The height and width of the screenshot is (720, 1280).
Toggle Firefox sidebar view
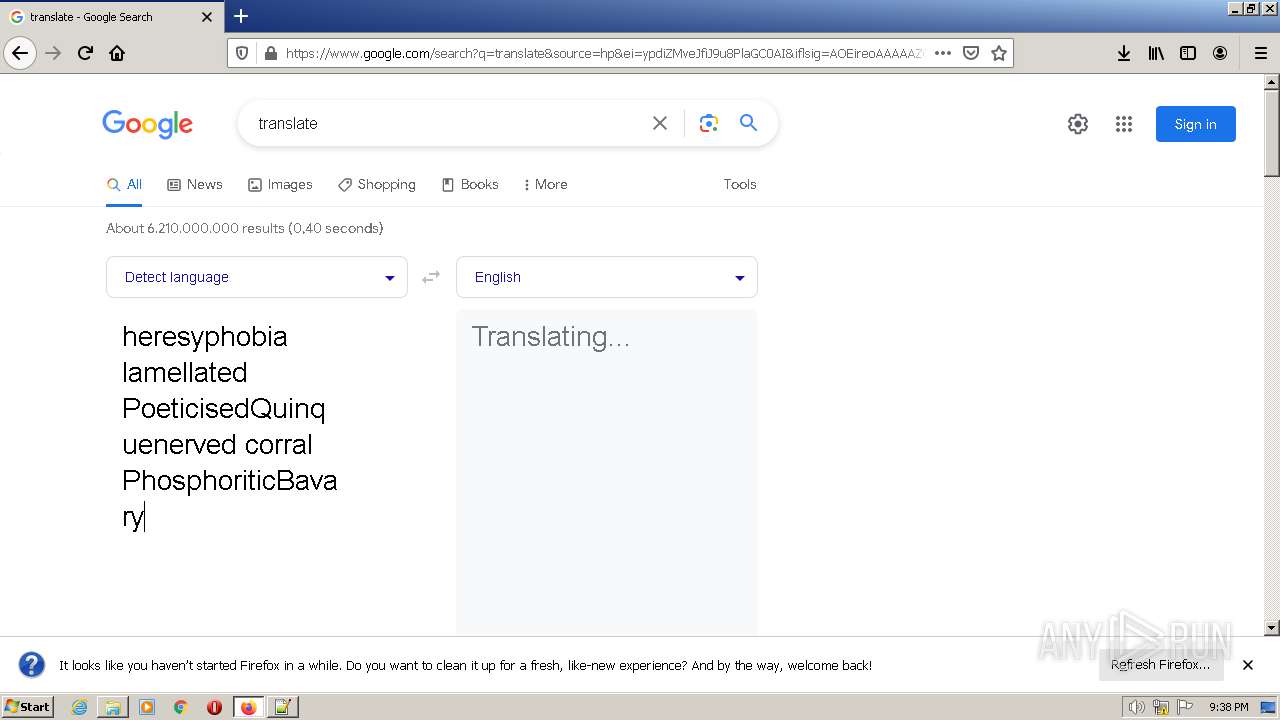pyautogui.click(x=1188, y=53)
